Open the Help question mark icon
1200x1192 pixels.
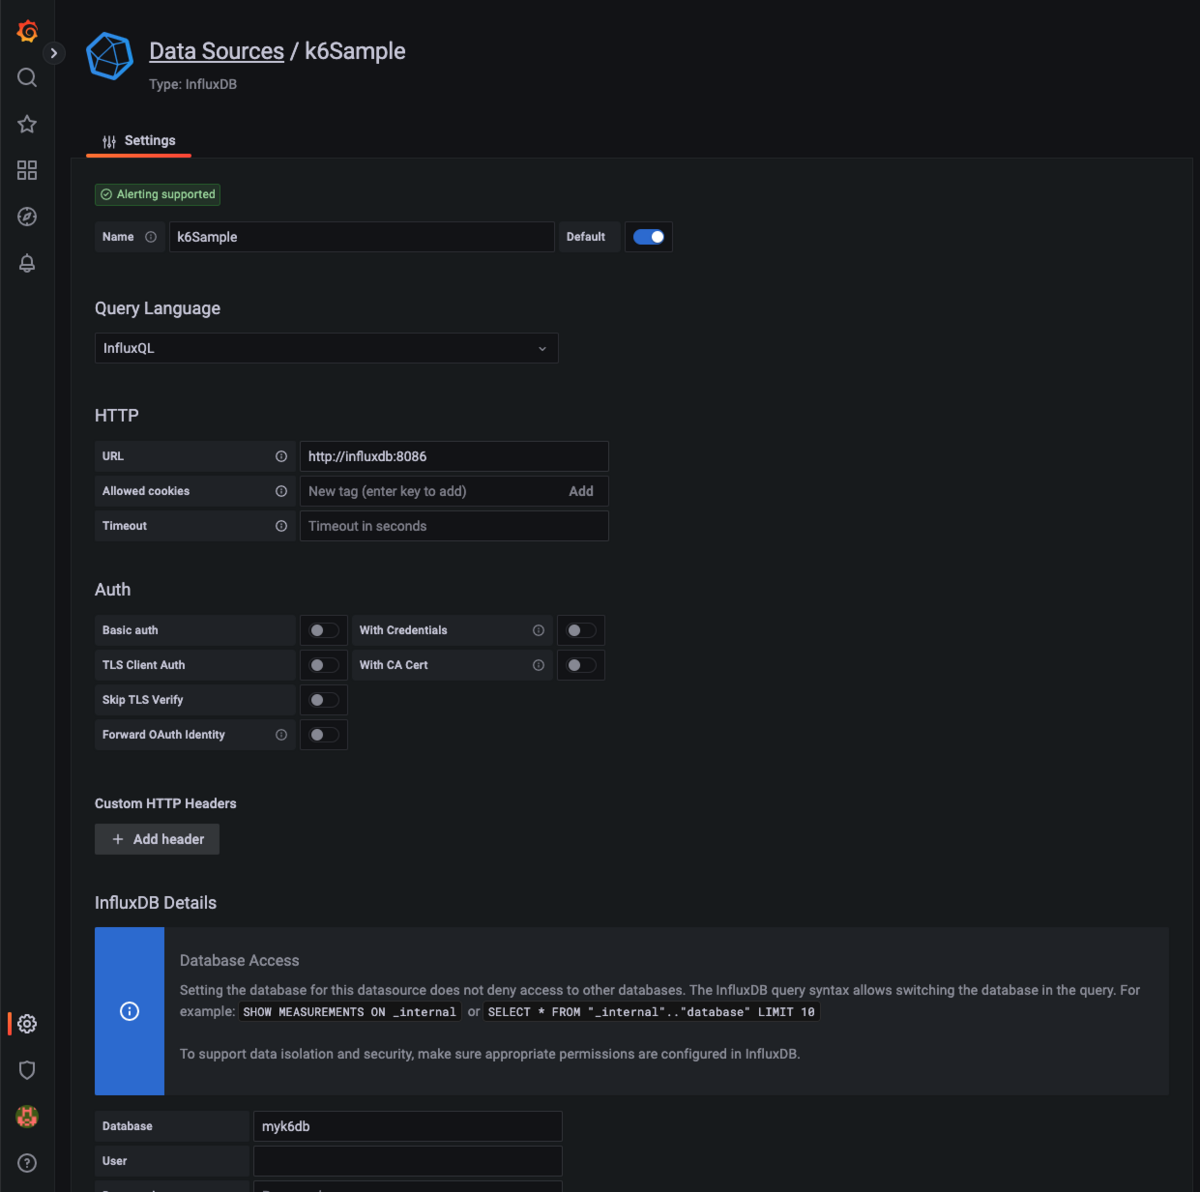tap(27, 1163)
